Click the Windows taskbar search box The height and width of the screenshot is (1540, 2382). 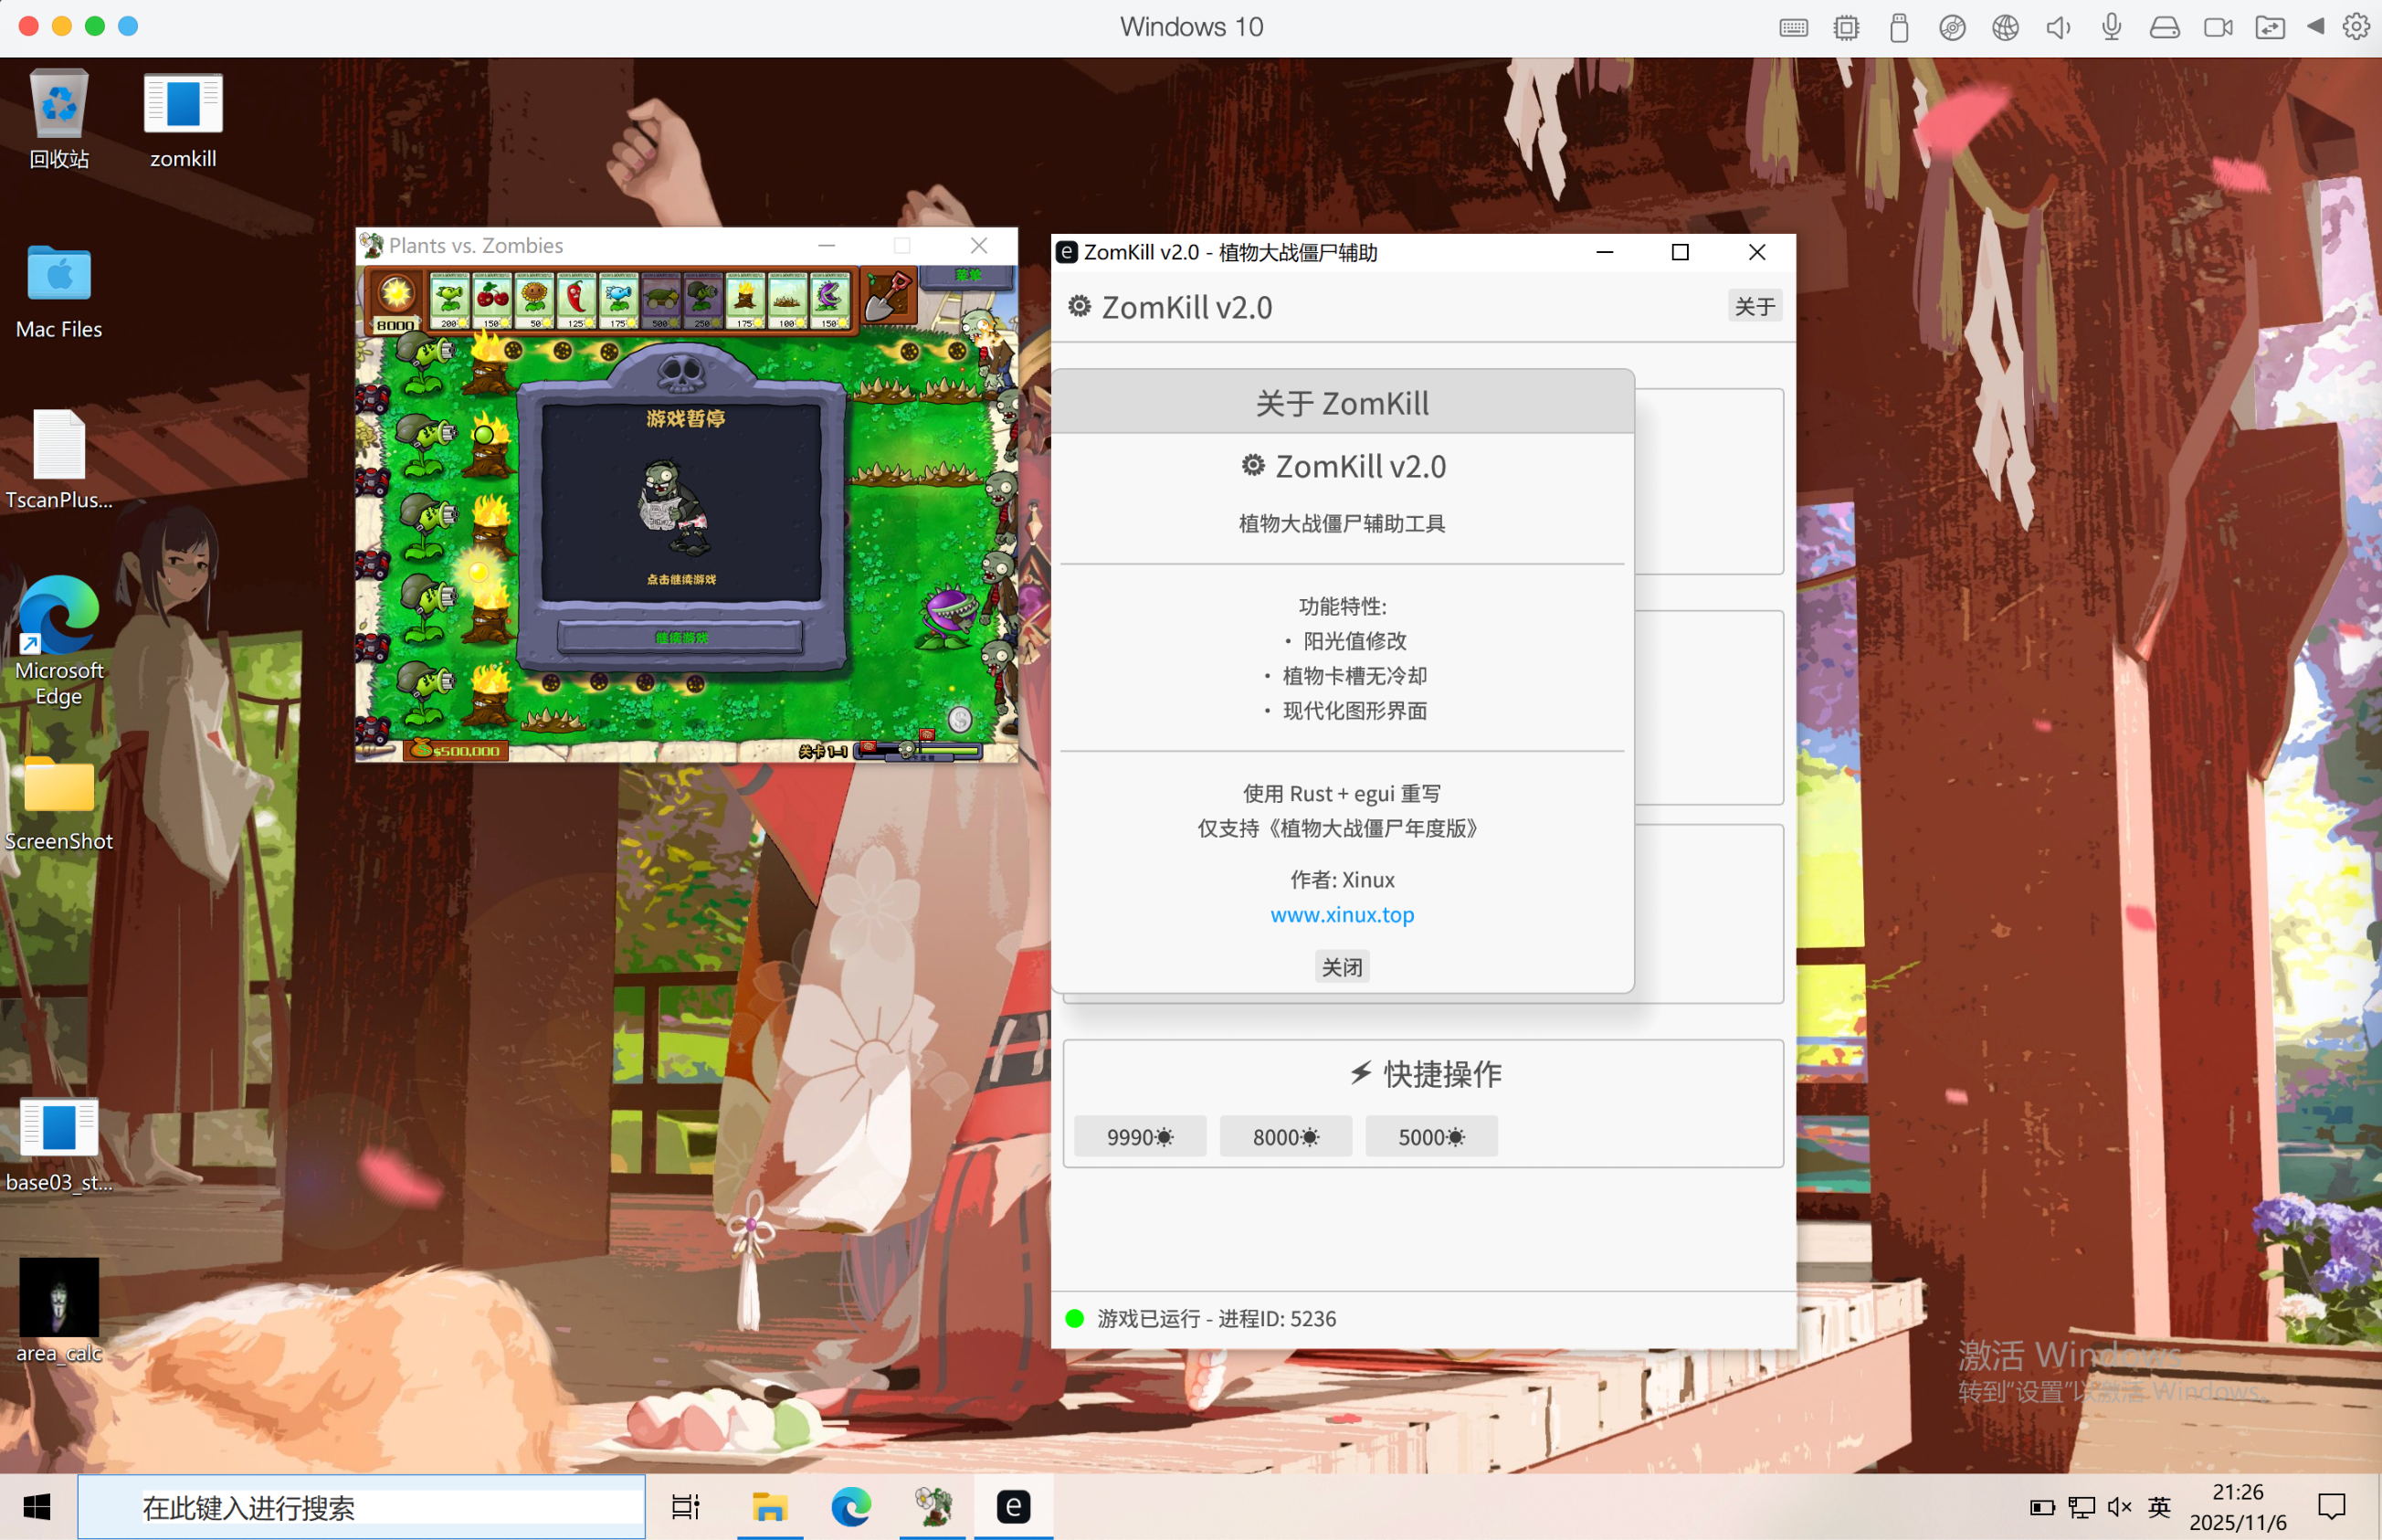(362, 1507)
